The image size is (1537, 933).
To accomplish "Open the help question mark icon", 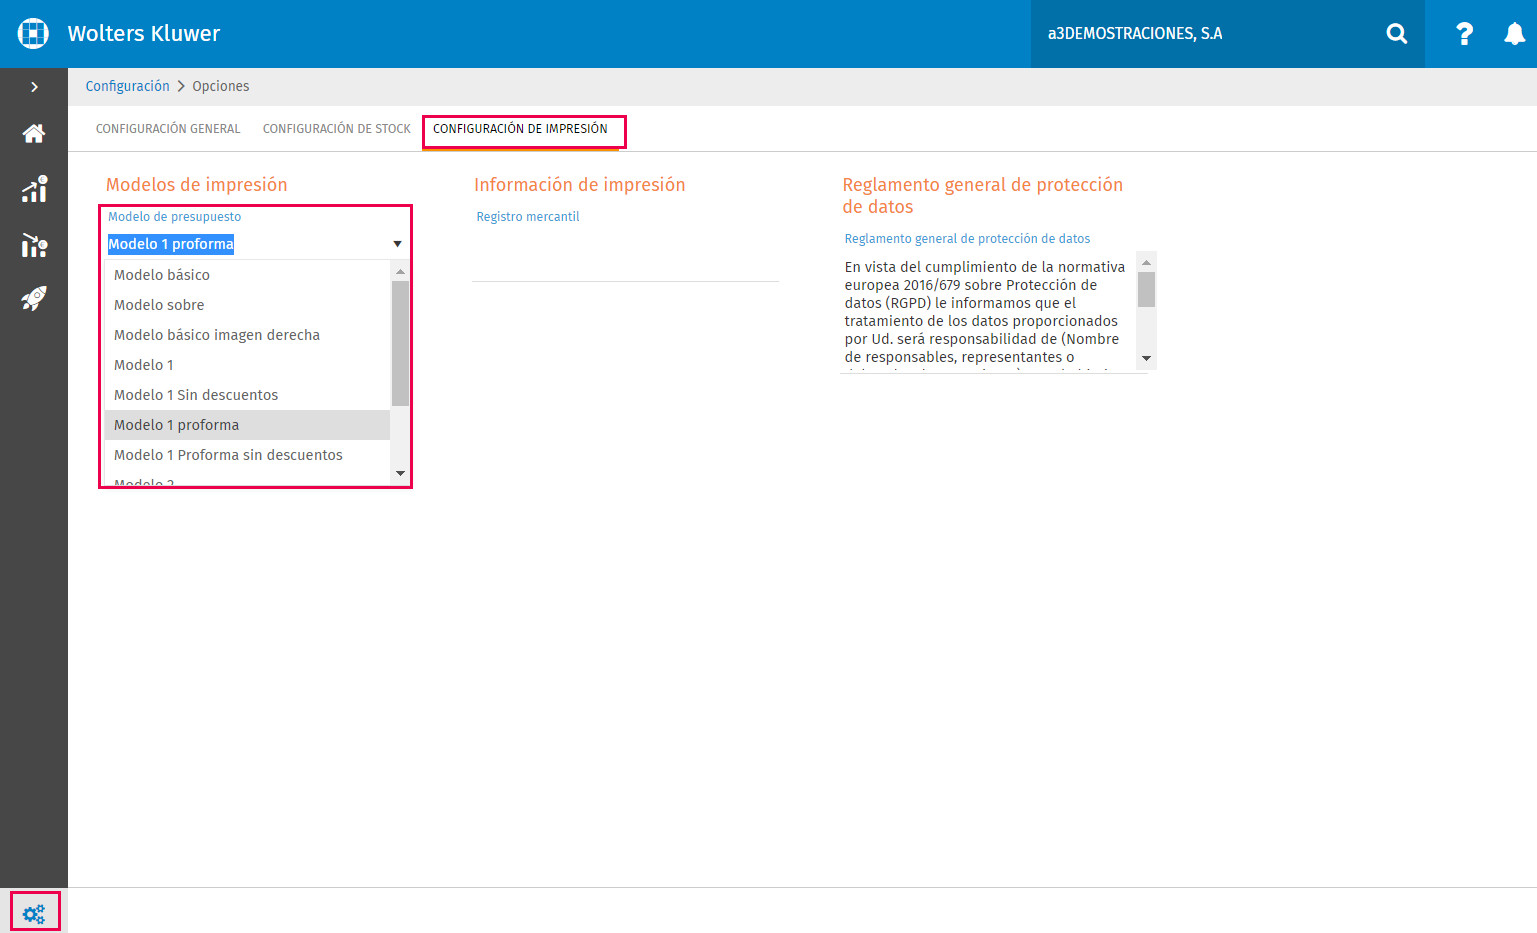I will [1464, 34].
